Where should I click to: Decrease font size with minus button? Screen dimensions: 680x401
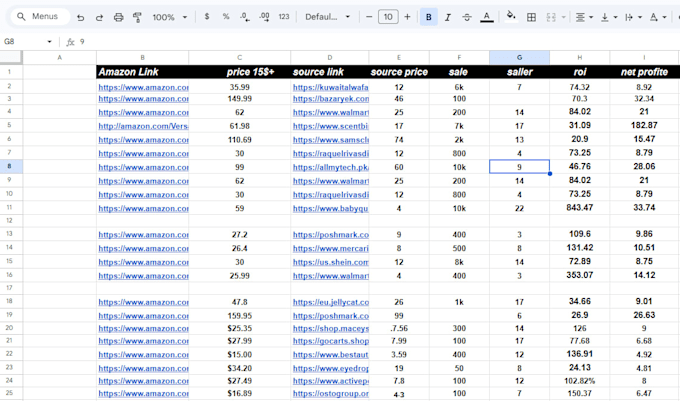369,17
